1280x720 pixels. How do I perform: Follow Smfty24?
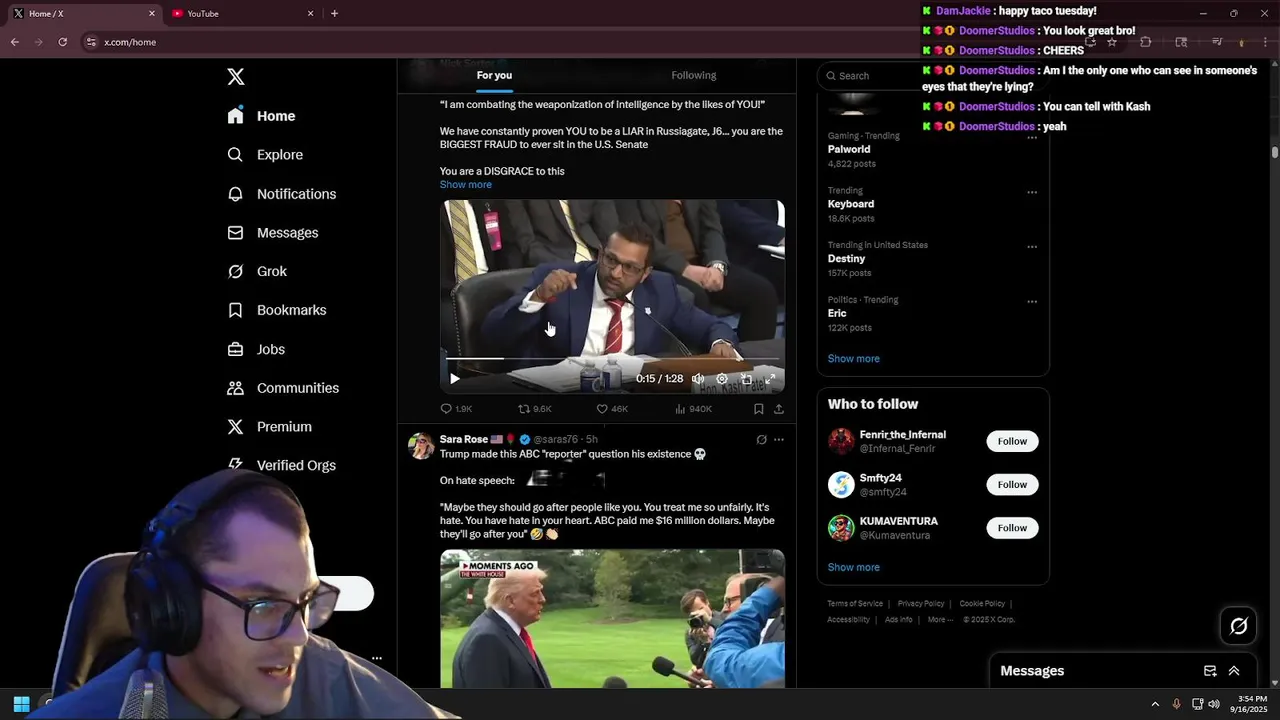pyautogui.click(x=1012, y=485)
